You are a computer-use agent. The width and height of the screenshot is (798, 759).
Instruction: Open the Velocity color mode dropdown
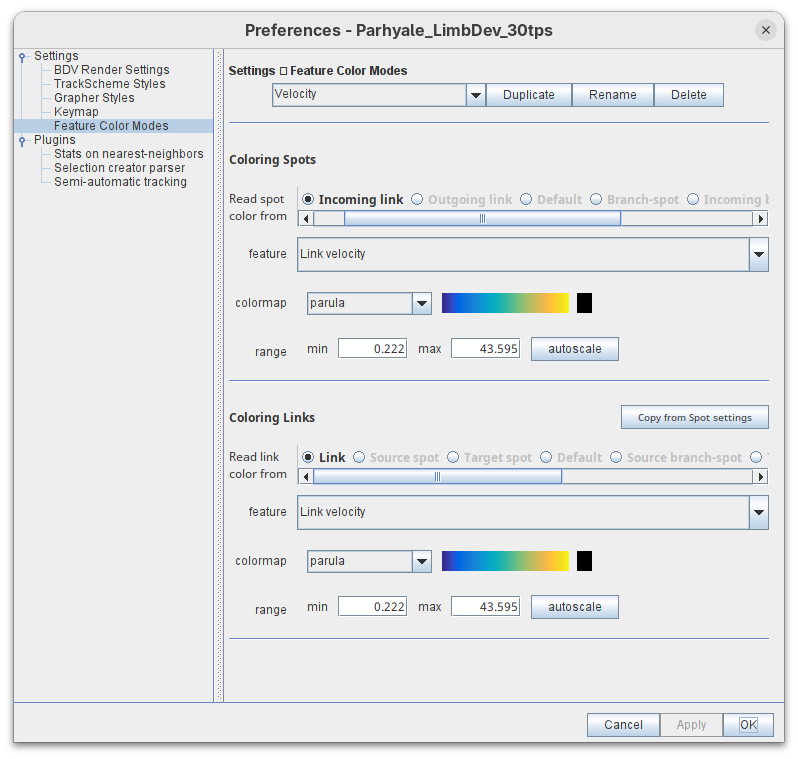[476, 95]
